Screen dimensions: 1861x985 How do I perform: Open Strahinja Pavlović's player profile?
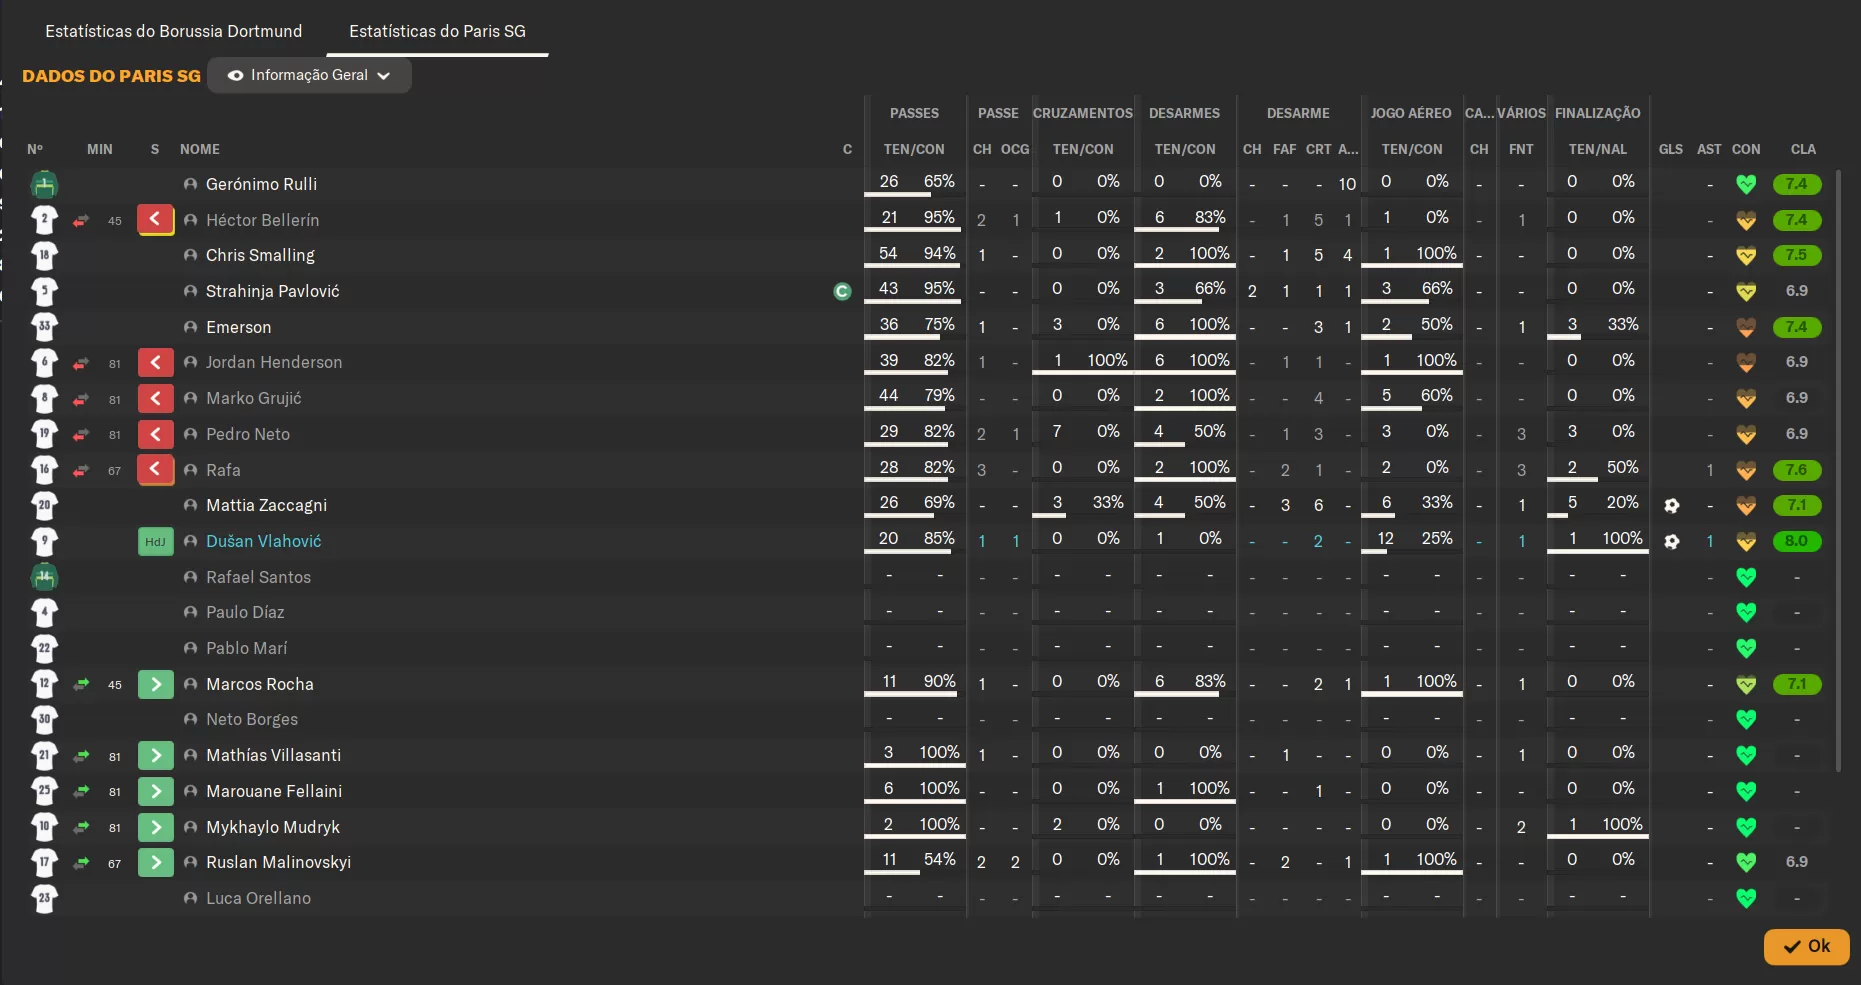[273, 291]
